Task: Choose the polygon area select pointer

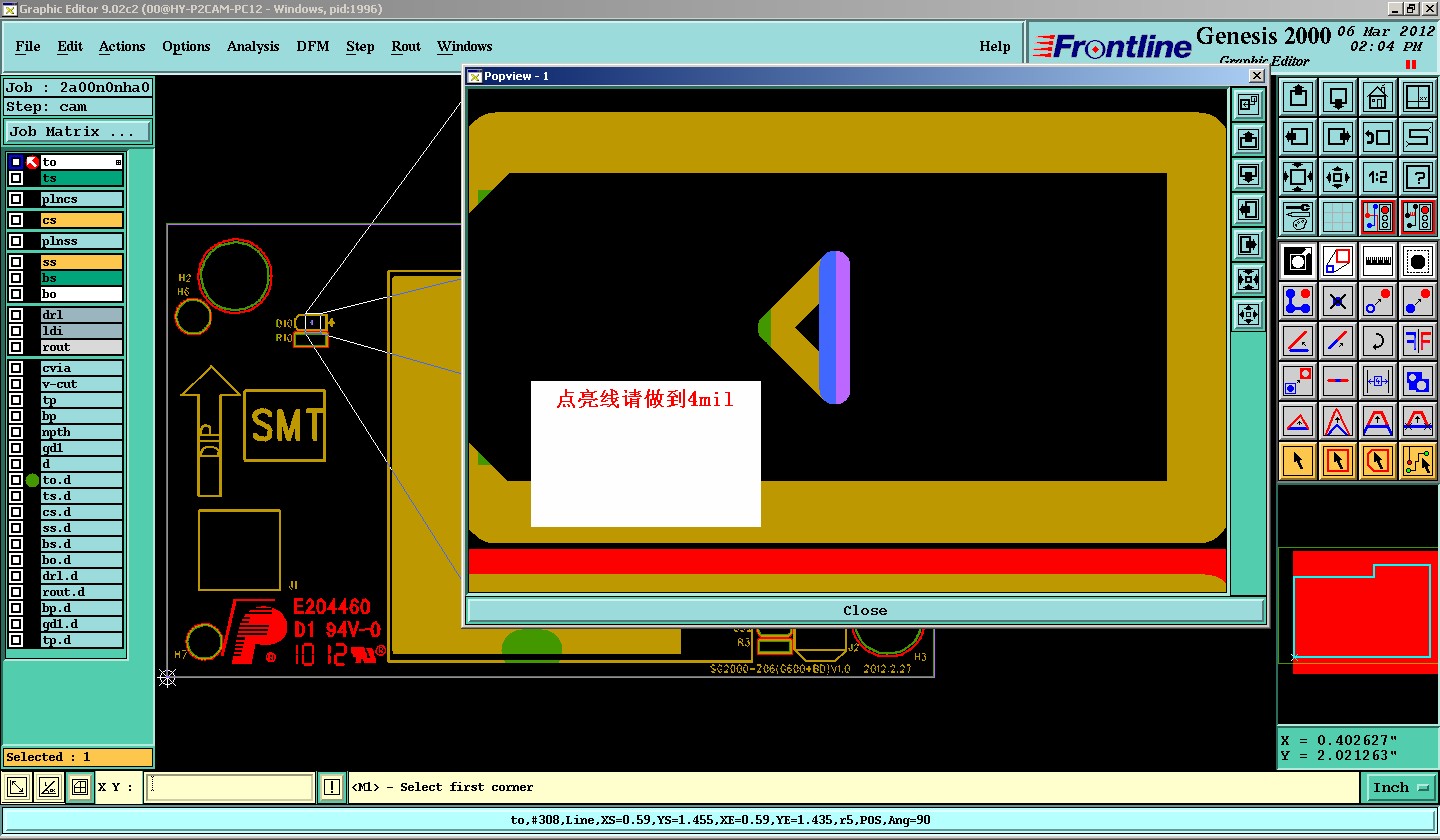Action: [1378, 461]
